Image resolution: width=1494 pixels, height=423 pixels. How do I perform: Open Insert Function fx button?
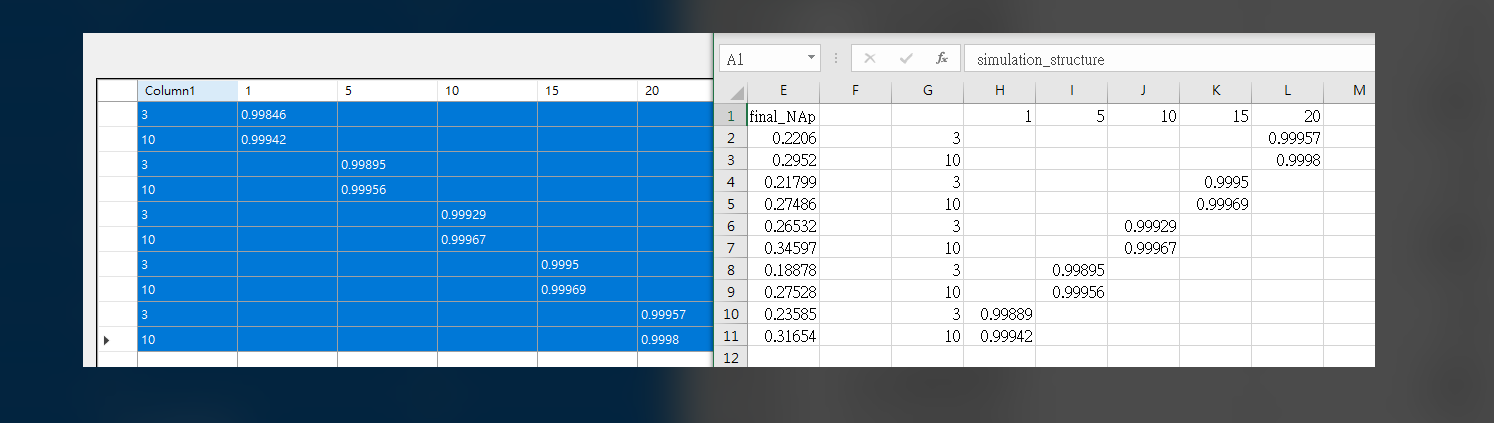point(941,59)
